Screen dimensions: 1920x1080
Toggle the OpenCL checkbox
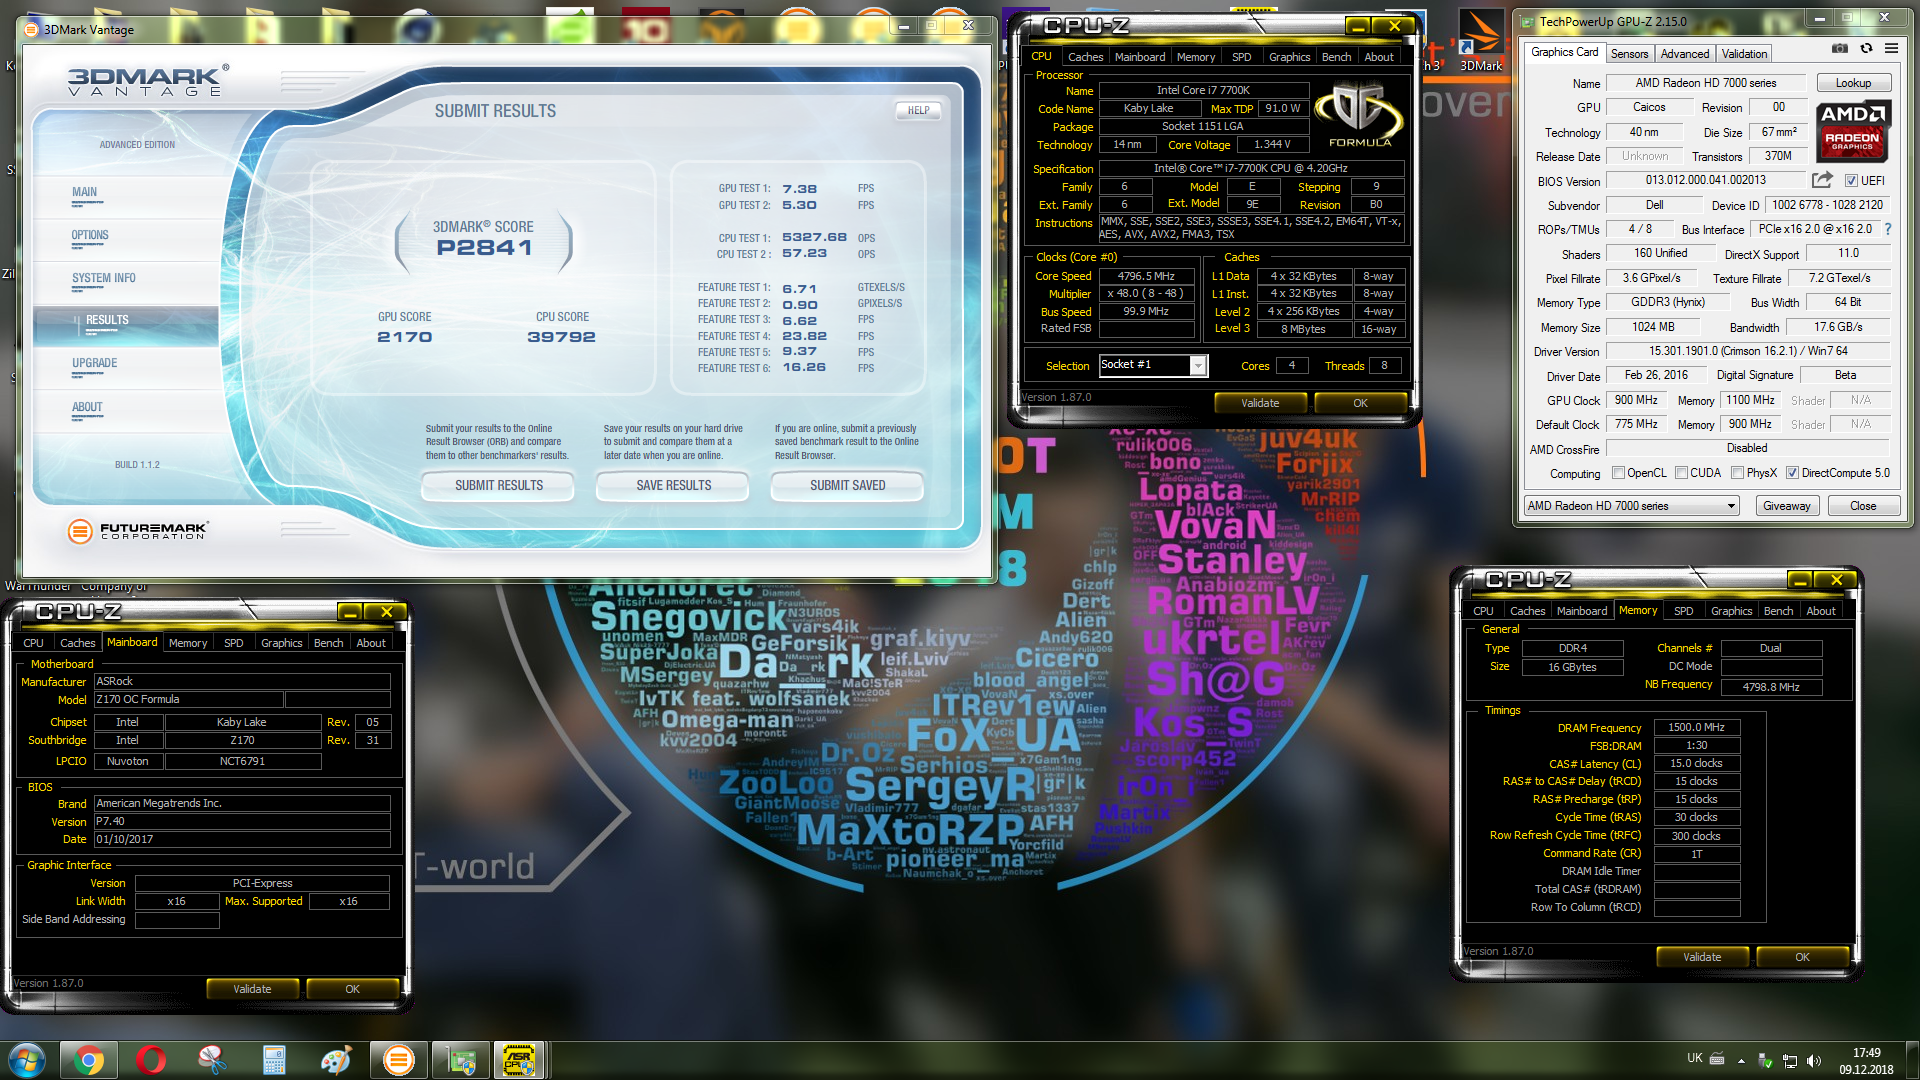pyautogui.click(x=1619, y=473)
